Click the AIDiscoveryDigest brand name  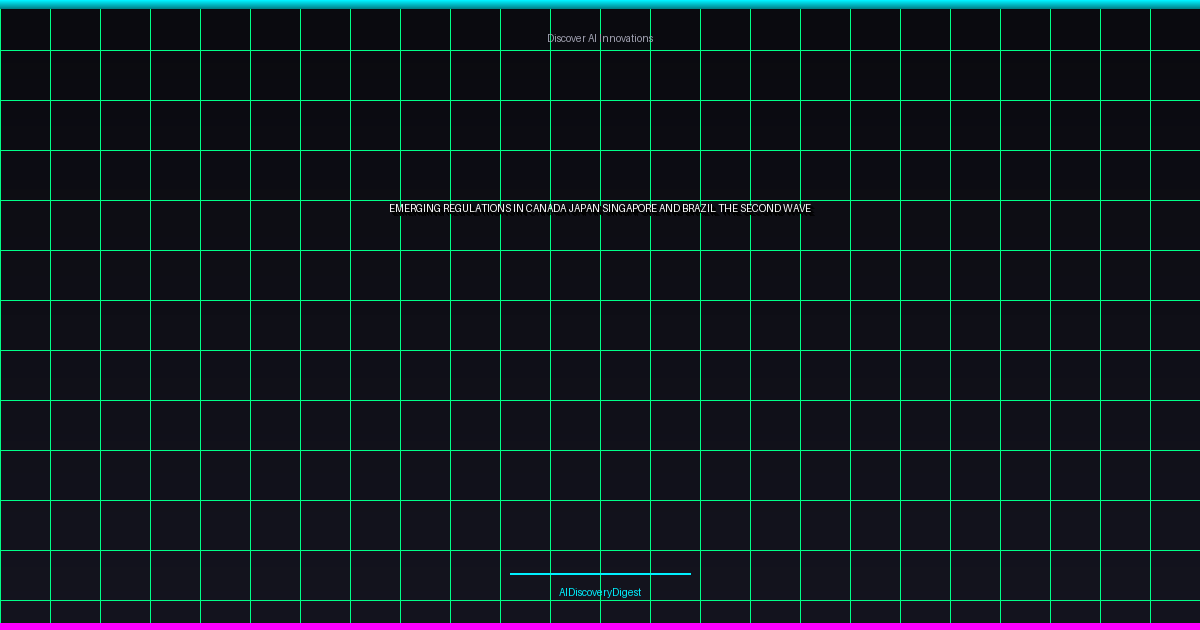click(x=600, y=592)
